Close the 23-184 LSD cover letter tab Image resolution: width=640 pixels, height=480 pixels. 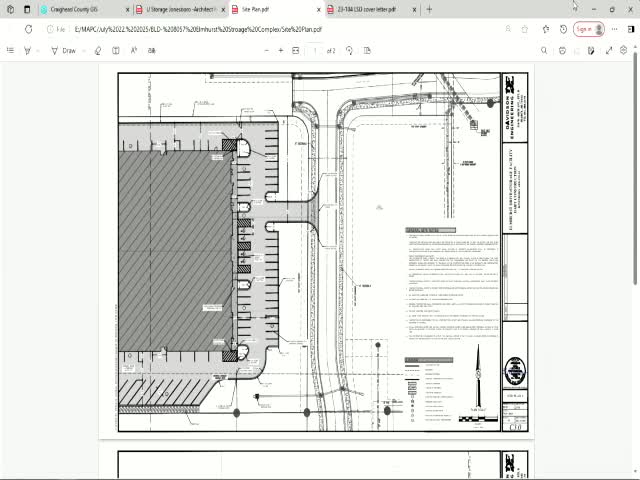pyautogui.click(x=414, y=9)
